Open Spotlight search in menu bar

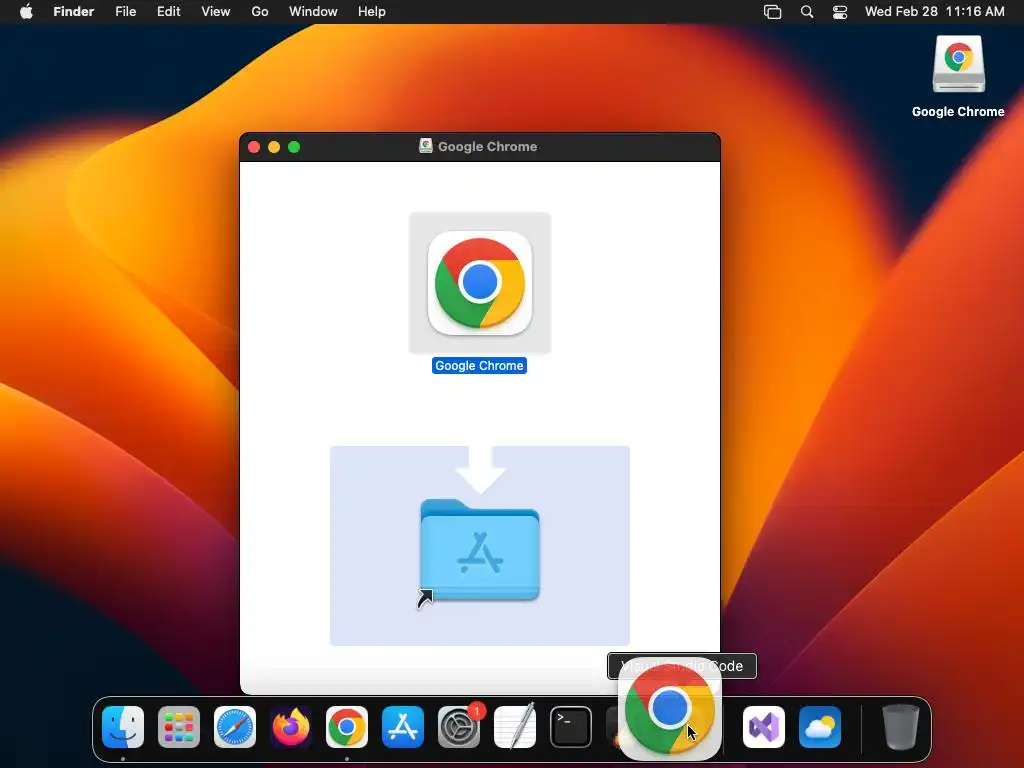pyautogui.click(x=807, y=12)
